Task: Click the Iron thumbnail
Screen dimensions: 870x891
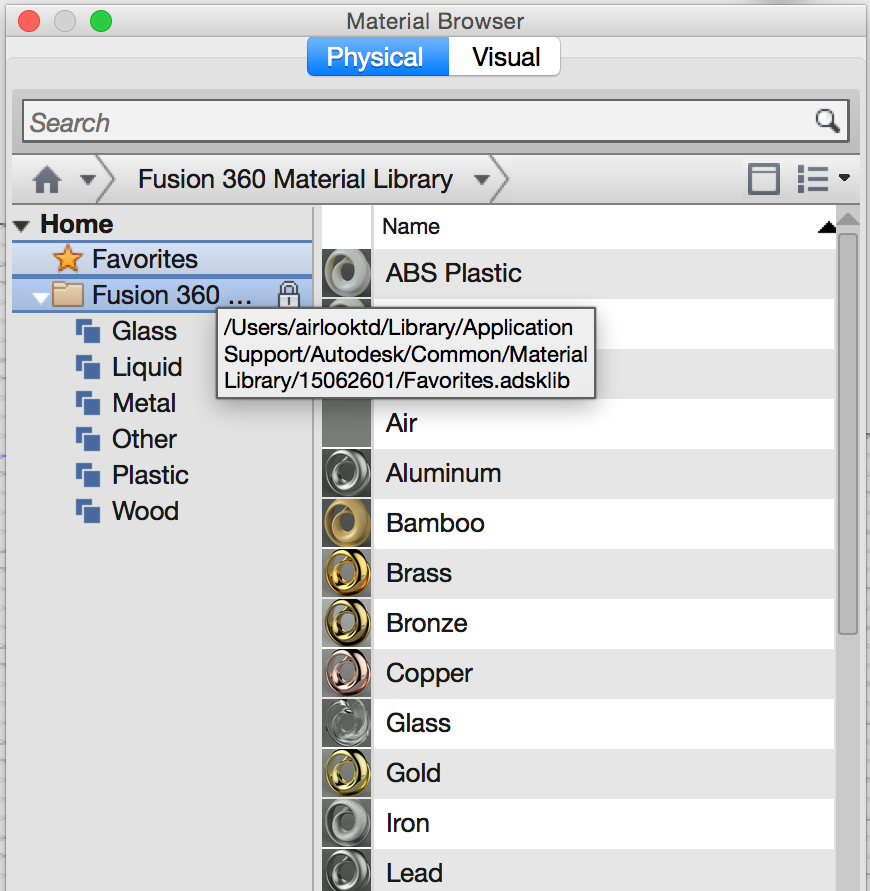Action: pos(347,823)
